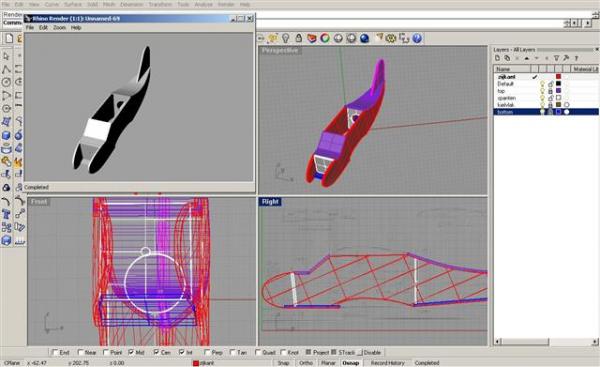Select the arrow pointer tool in left toolbar

click(x=6, y=56)
